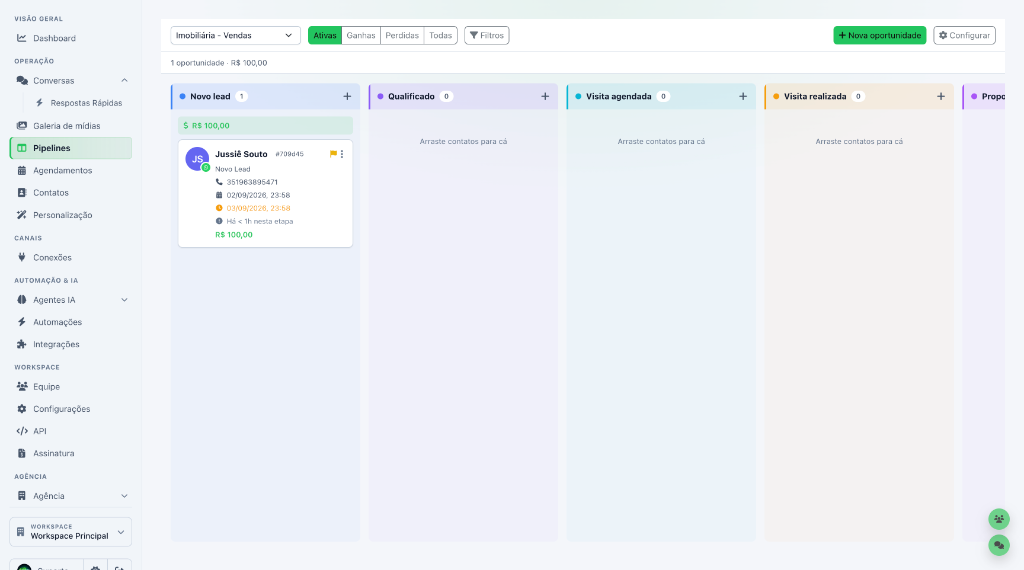Click the Novo lead column header title
1024x570 pixels.
tap(210, 96)
